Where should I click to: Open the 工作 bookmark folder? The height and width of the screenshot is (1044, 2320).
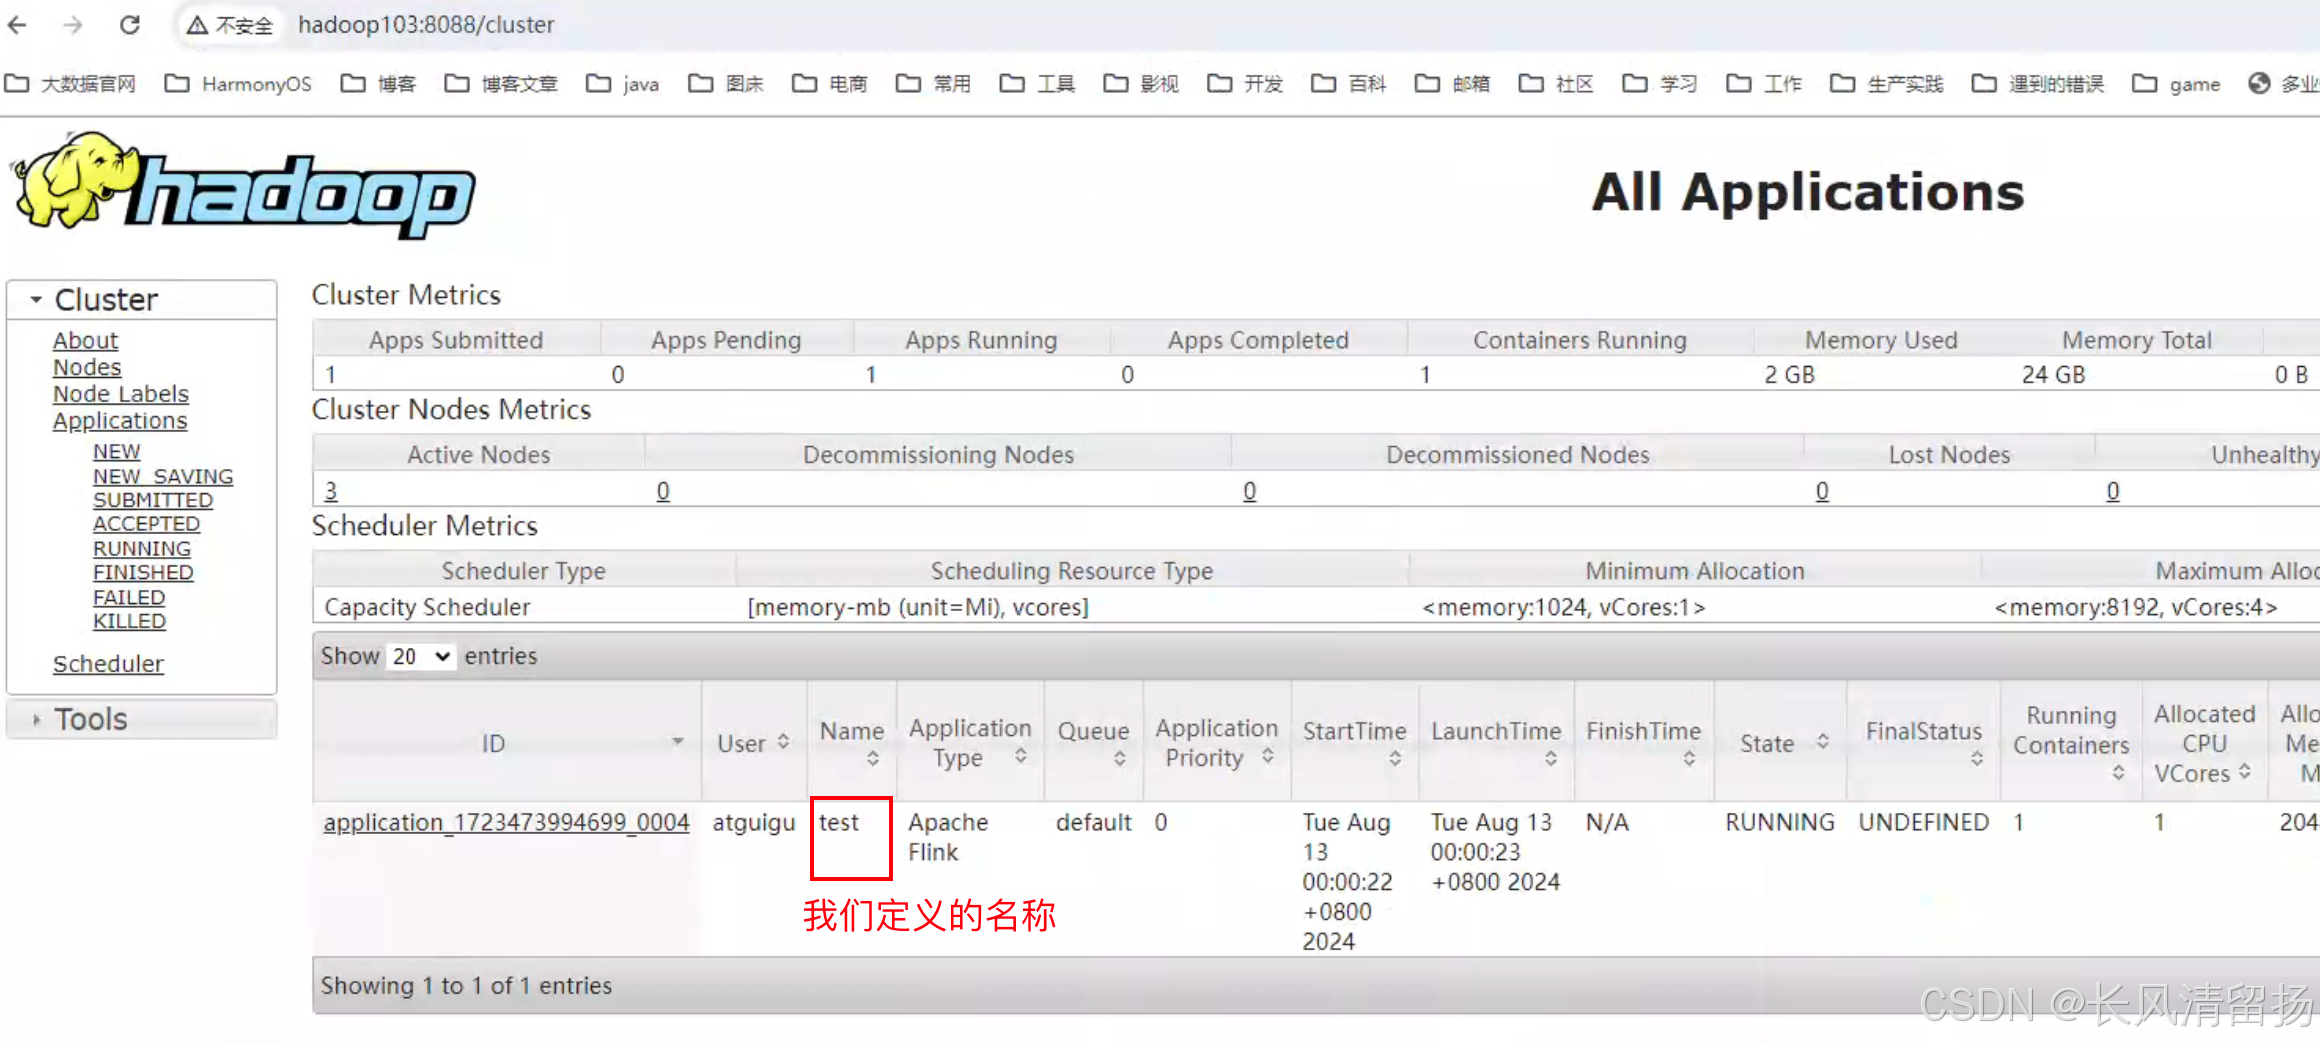tap(1765, 84)
